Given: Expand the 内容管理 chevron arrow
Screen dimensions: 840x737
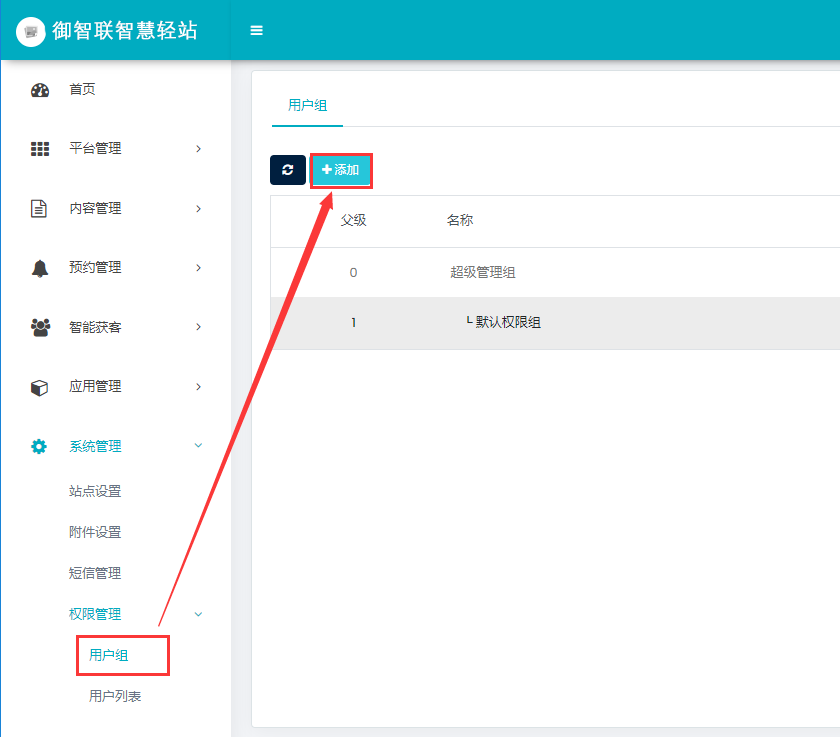Looking at the screenshot, I should point(198,209).
